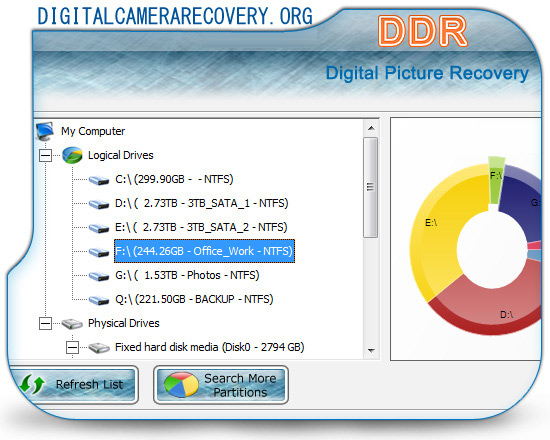This screenshot has height=440, width=550.
Task: Collapse the Logical Drives tree node
Action: point(45,155)
